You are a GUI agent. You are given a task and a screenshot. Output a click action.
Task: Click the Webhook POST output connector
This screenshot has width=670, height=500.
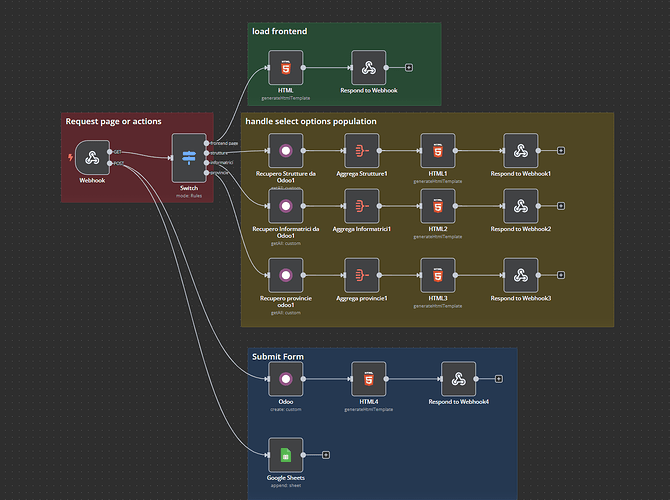110,163
